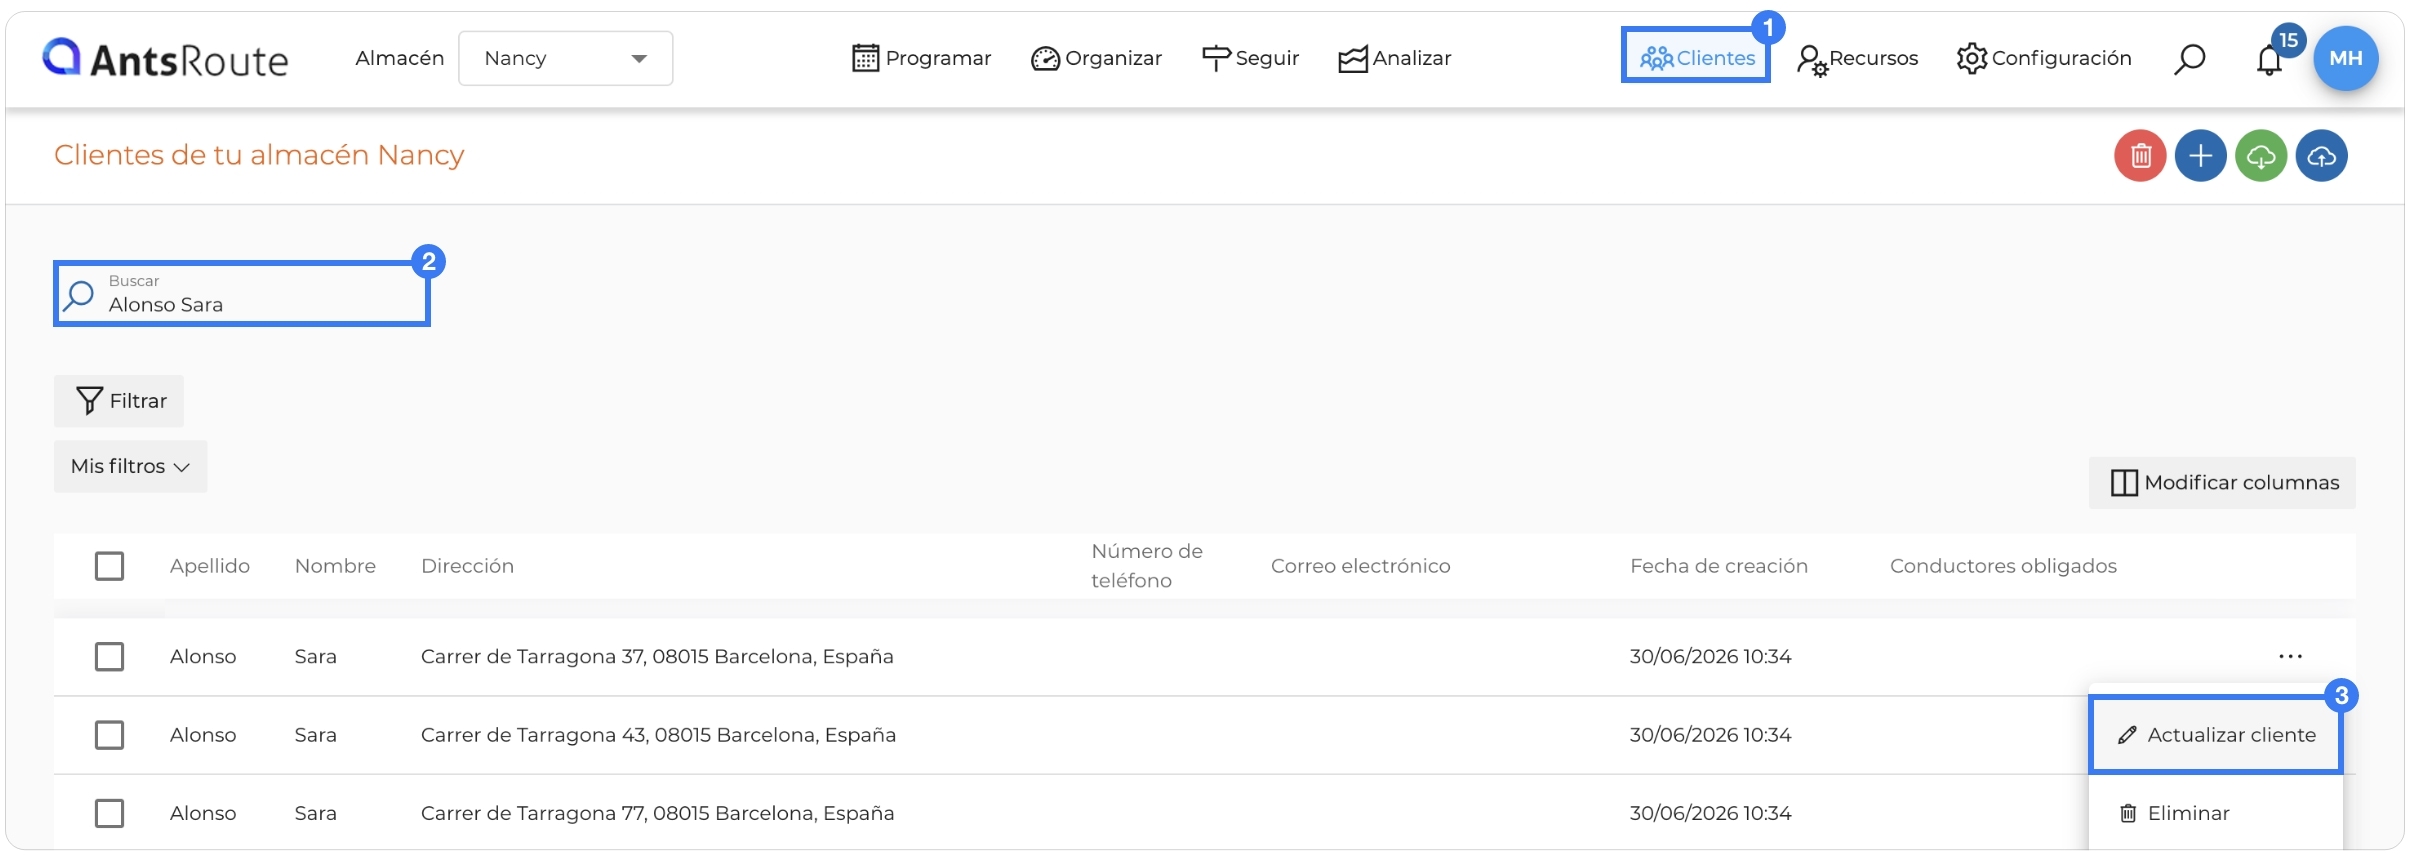Open the MH user avatar
The height and width of the screenshot is (860, 2410).
(x=2346, y=58)
